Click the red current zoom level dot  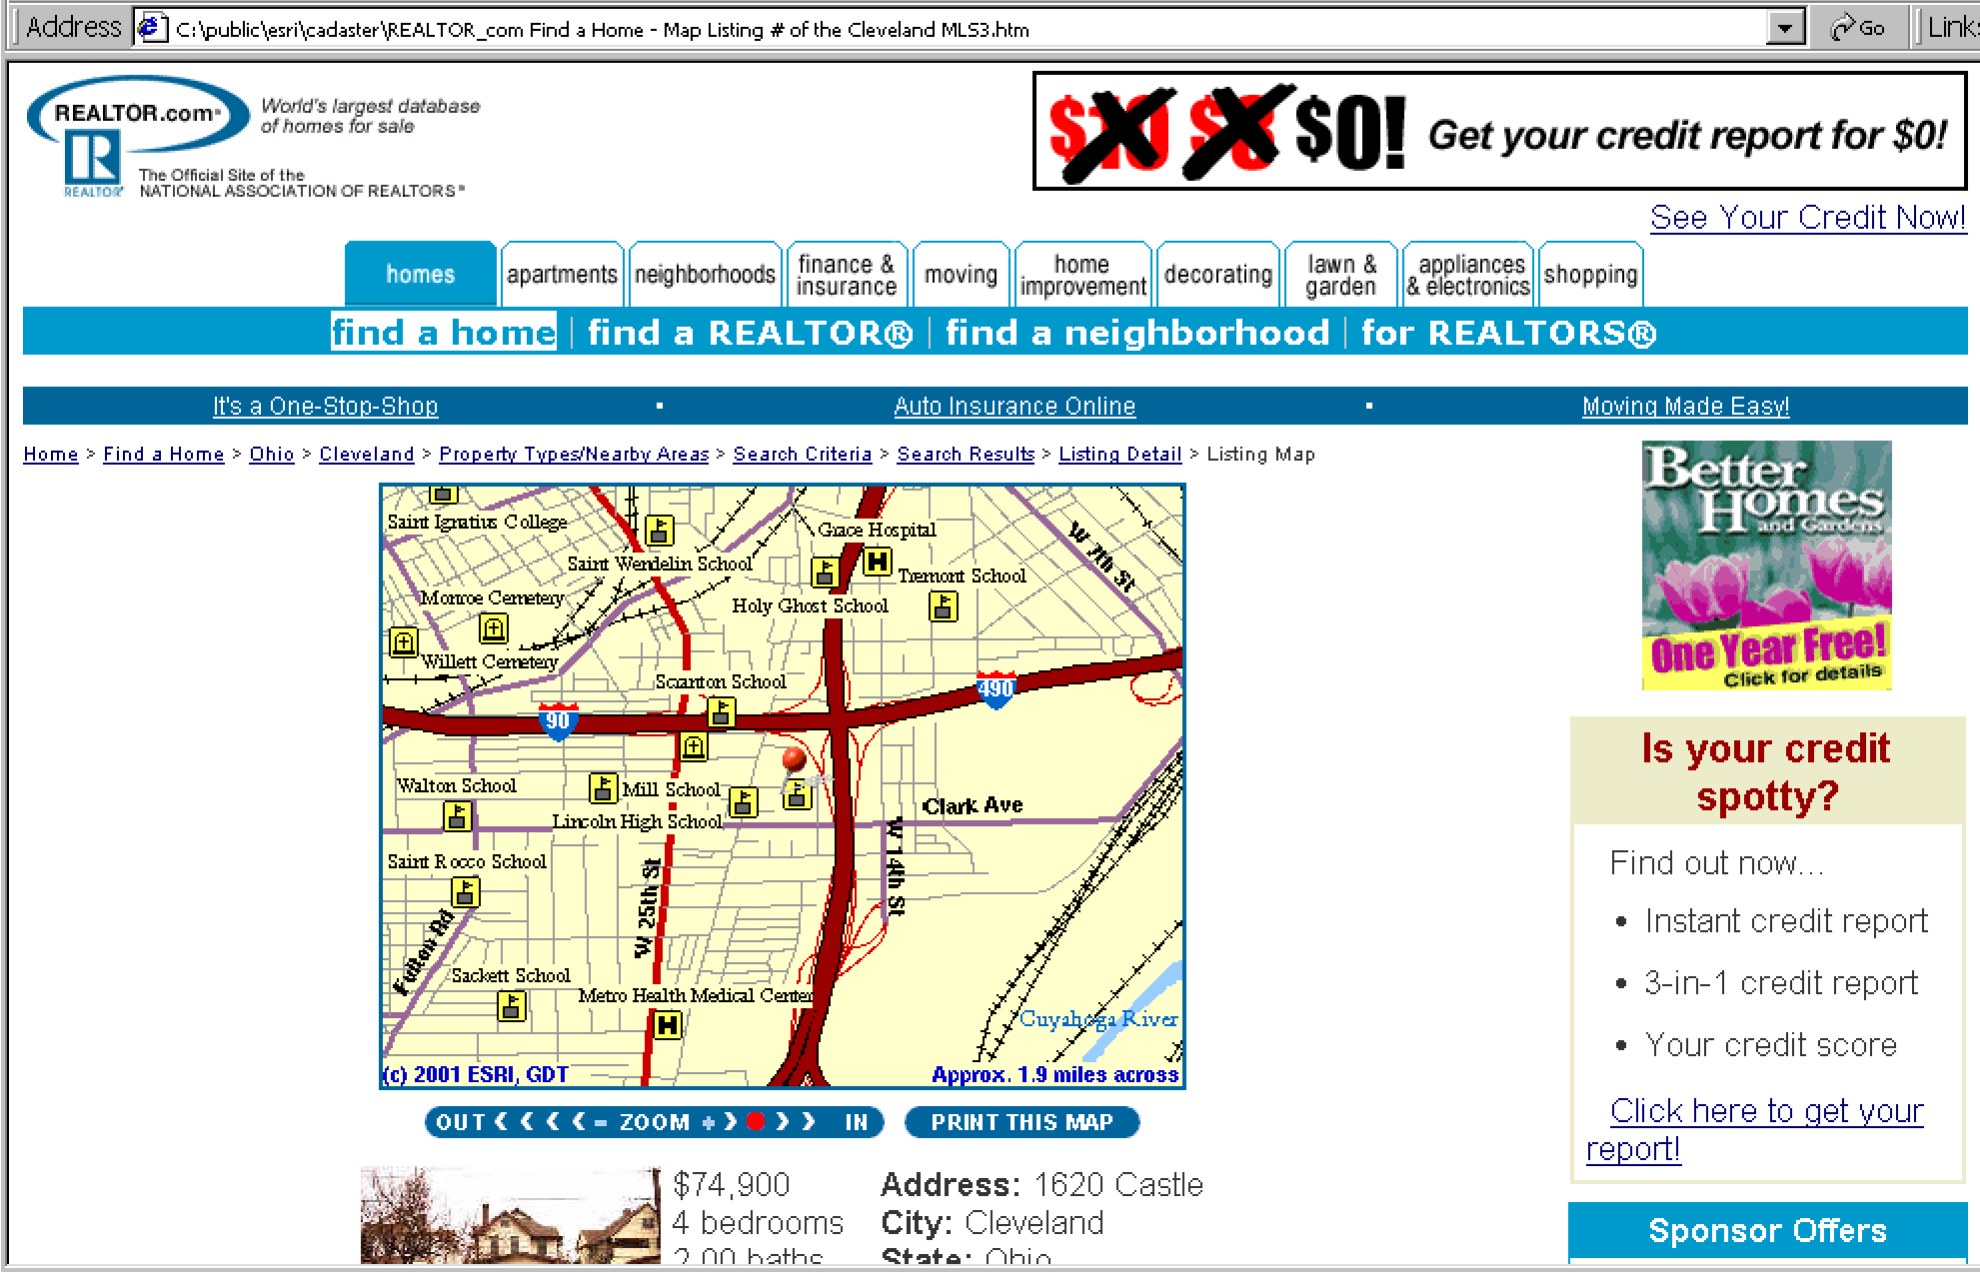(x=756, y=1122)
